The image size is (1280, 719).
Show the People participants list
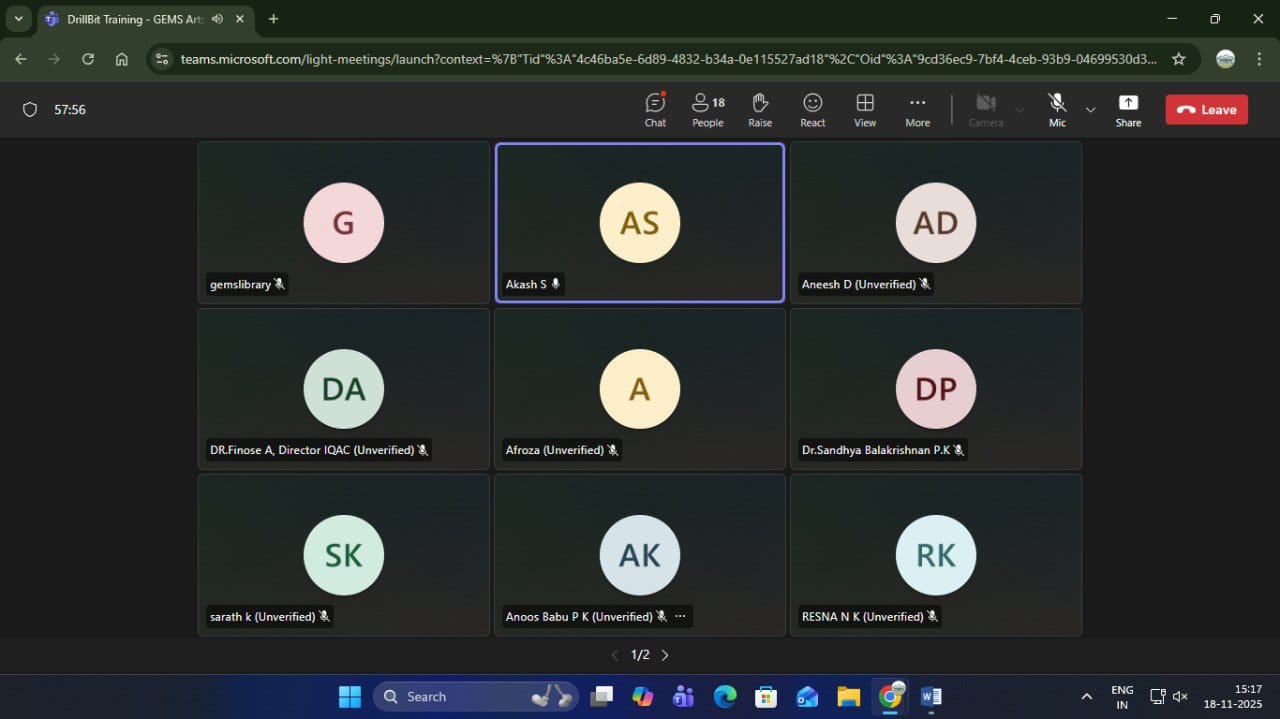[707, 110]
